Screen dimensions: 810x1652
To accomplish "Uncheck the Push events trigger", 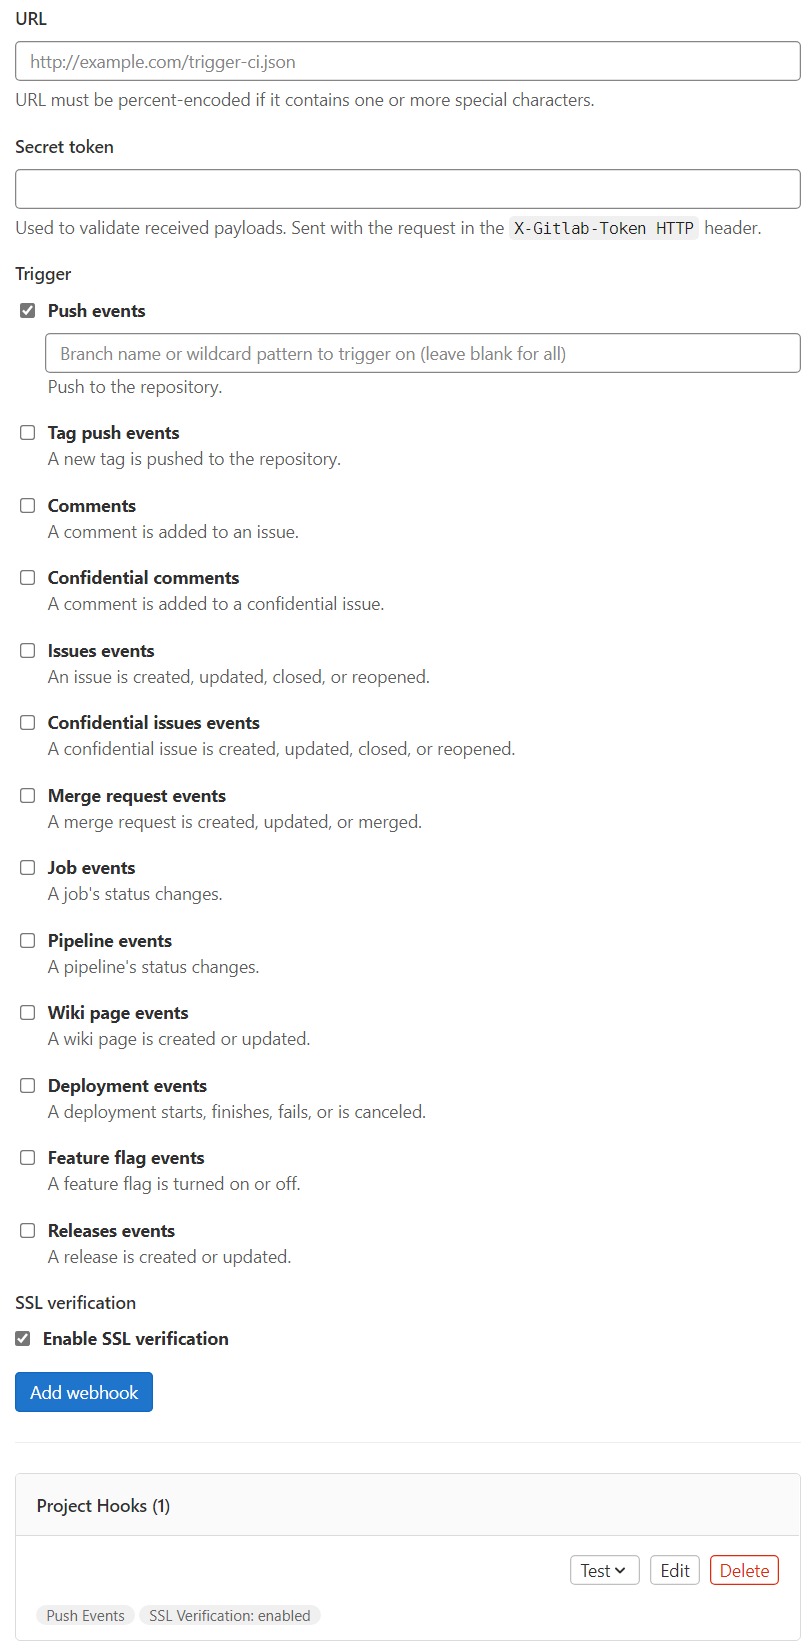I will [27, 310].
